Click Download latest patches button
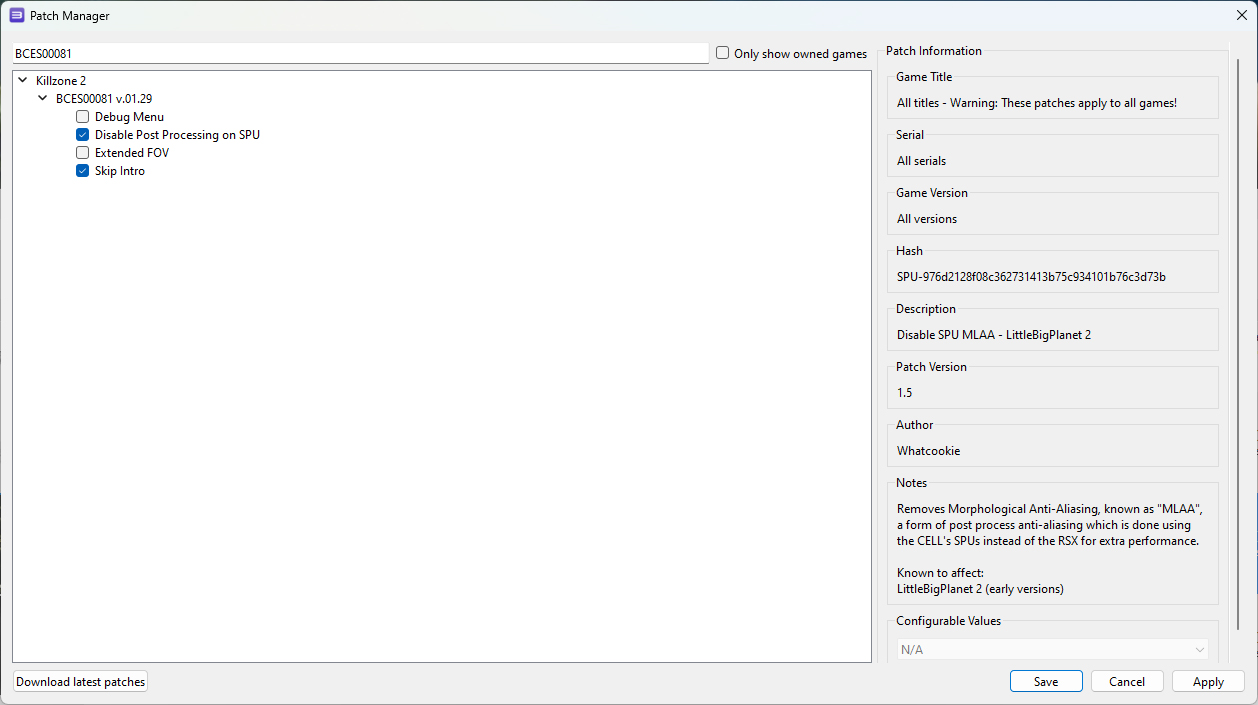 point(81,682)
